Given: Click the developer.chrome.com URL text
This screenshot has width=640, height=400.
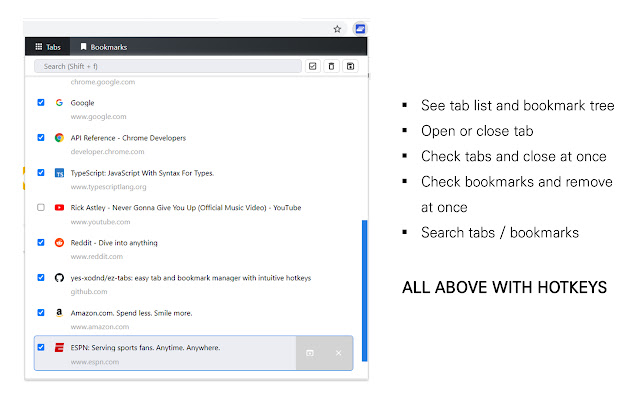Looking at the screenshot, I should pyautogui.click(x=107, y=151).
